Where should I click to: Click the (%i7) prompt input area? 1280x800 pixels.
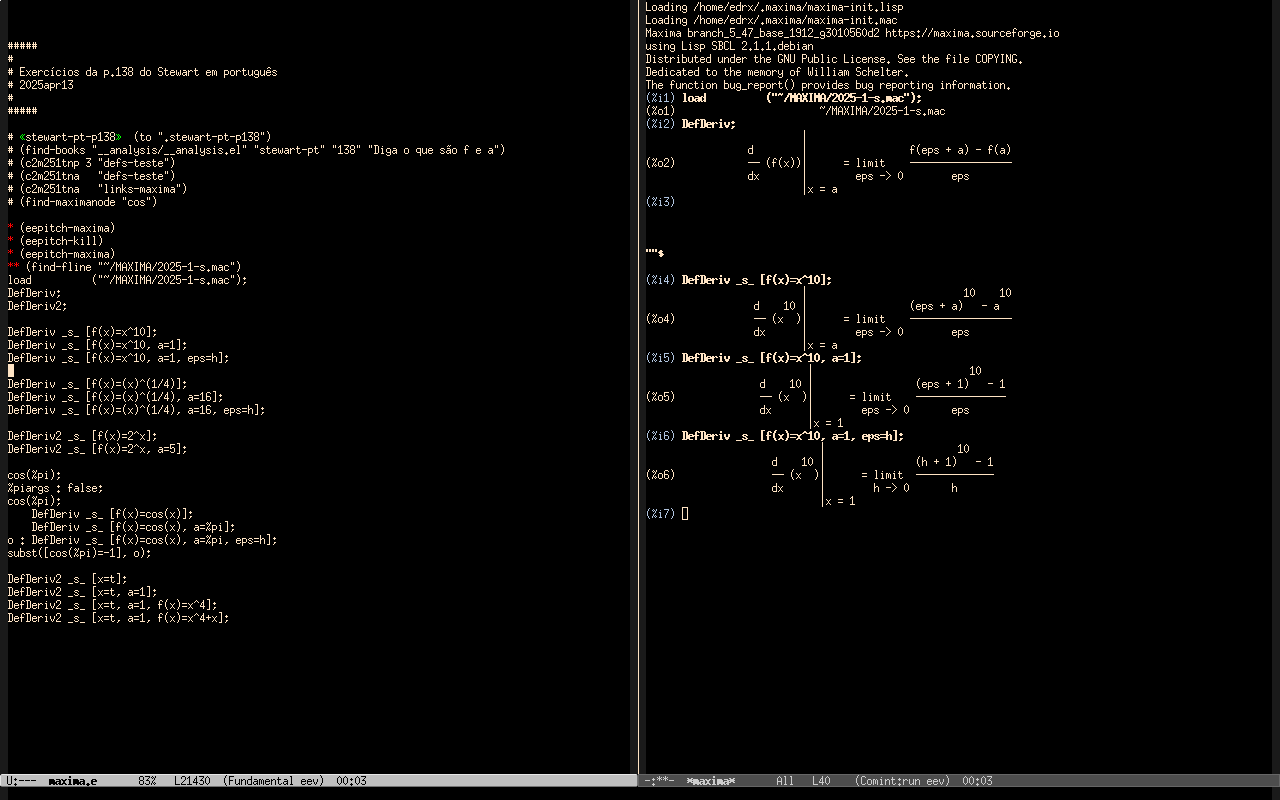click(x=685, y=514)
